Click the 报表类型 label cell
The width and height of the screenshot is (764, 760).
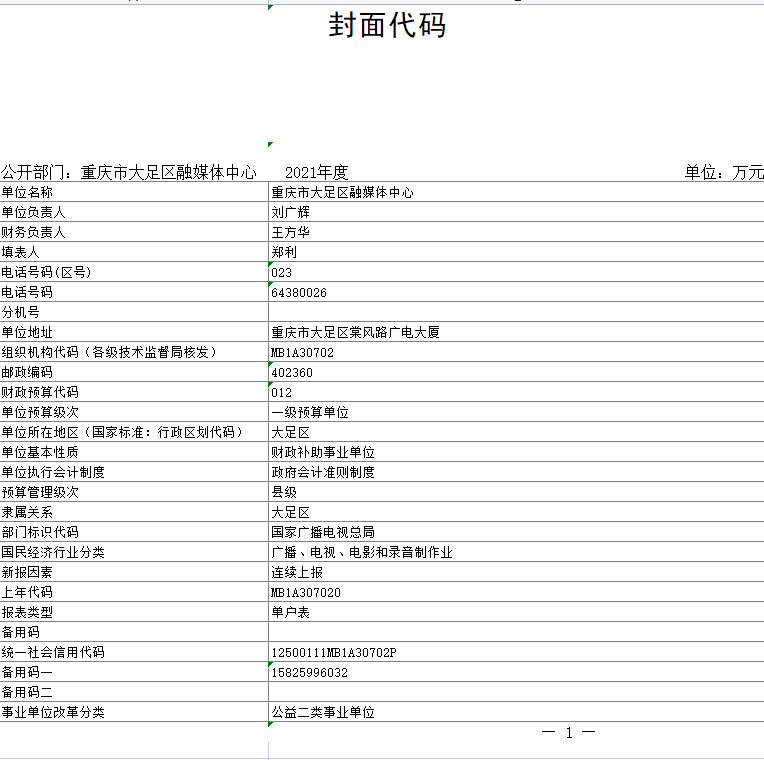(x=134, y=611)
